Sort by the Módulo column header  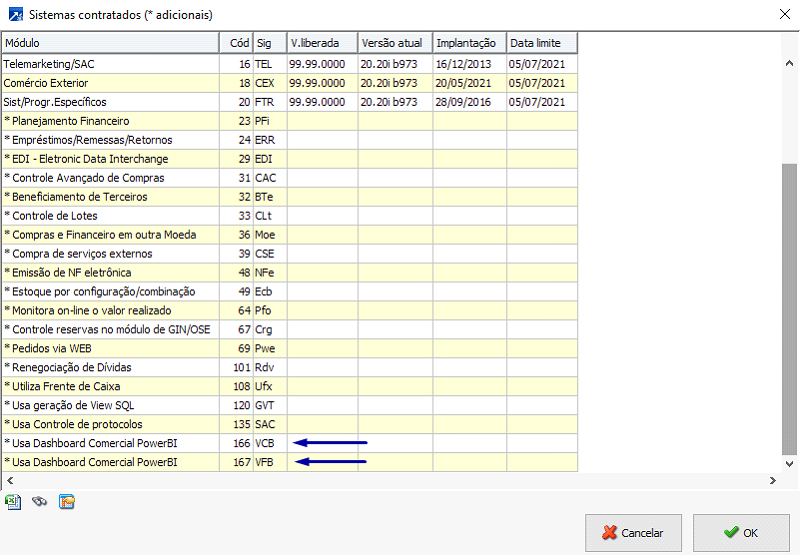click(x=110, y=43)
